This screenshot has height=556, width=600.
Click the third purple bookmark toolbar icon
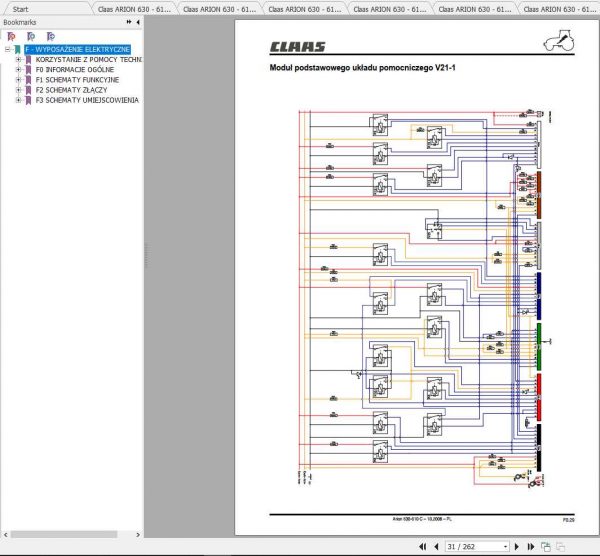51,36
